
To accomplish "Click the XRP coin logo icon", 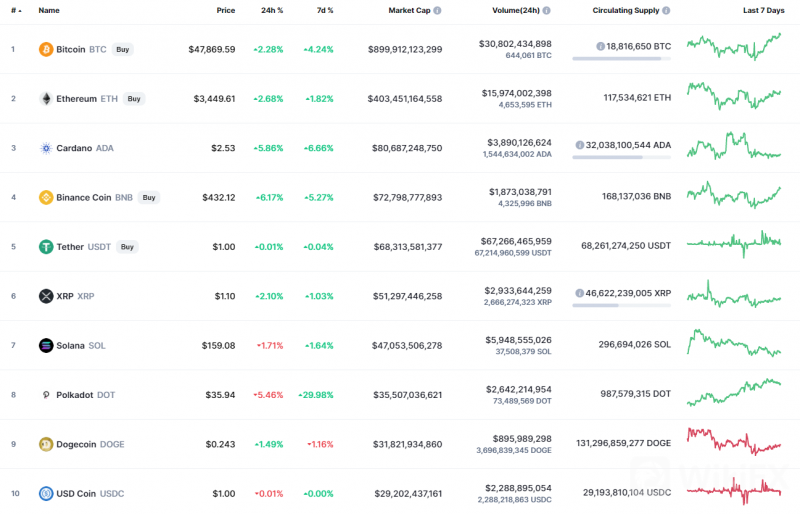I will (x=46, y=296).
